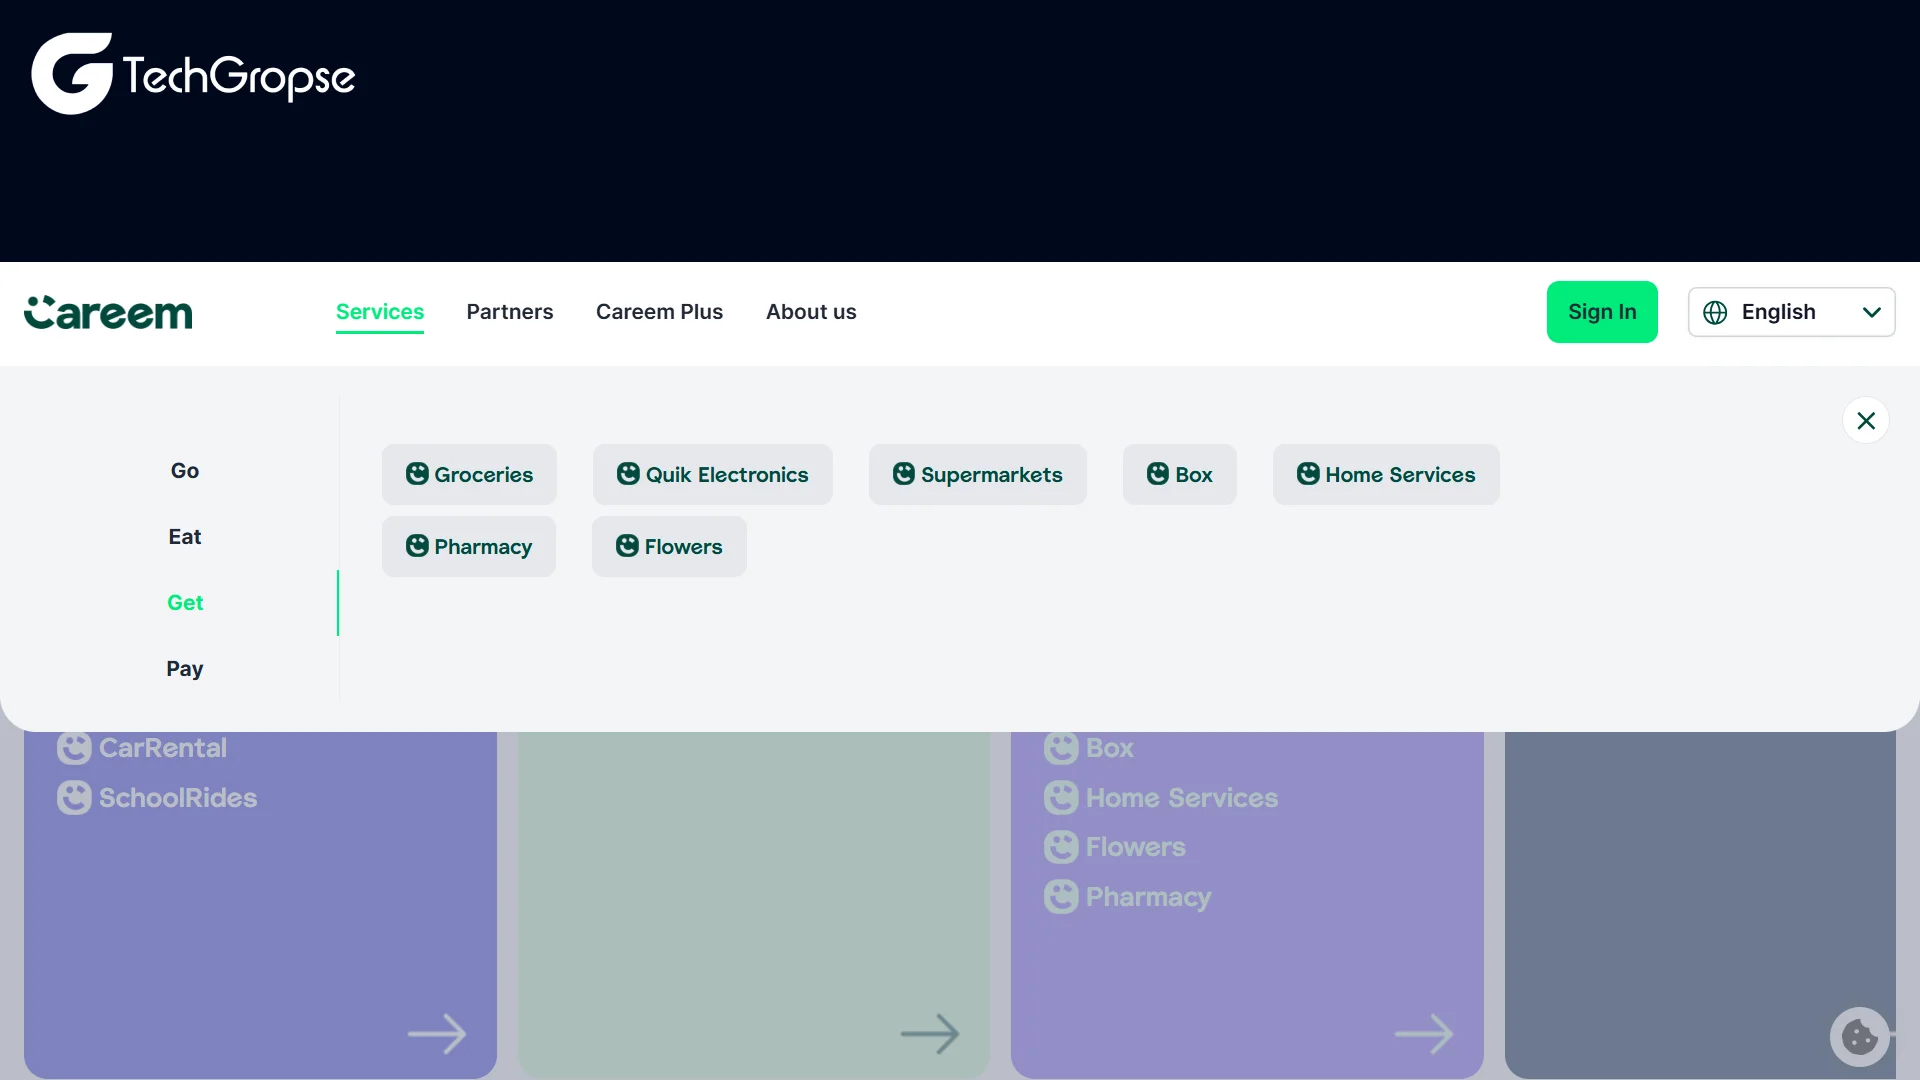Open the Quik Electronics service chip
This screenshot has height=1080, width=1920.
713,474
